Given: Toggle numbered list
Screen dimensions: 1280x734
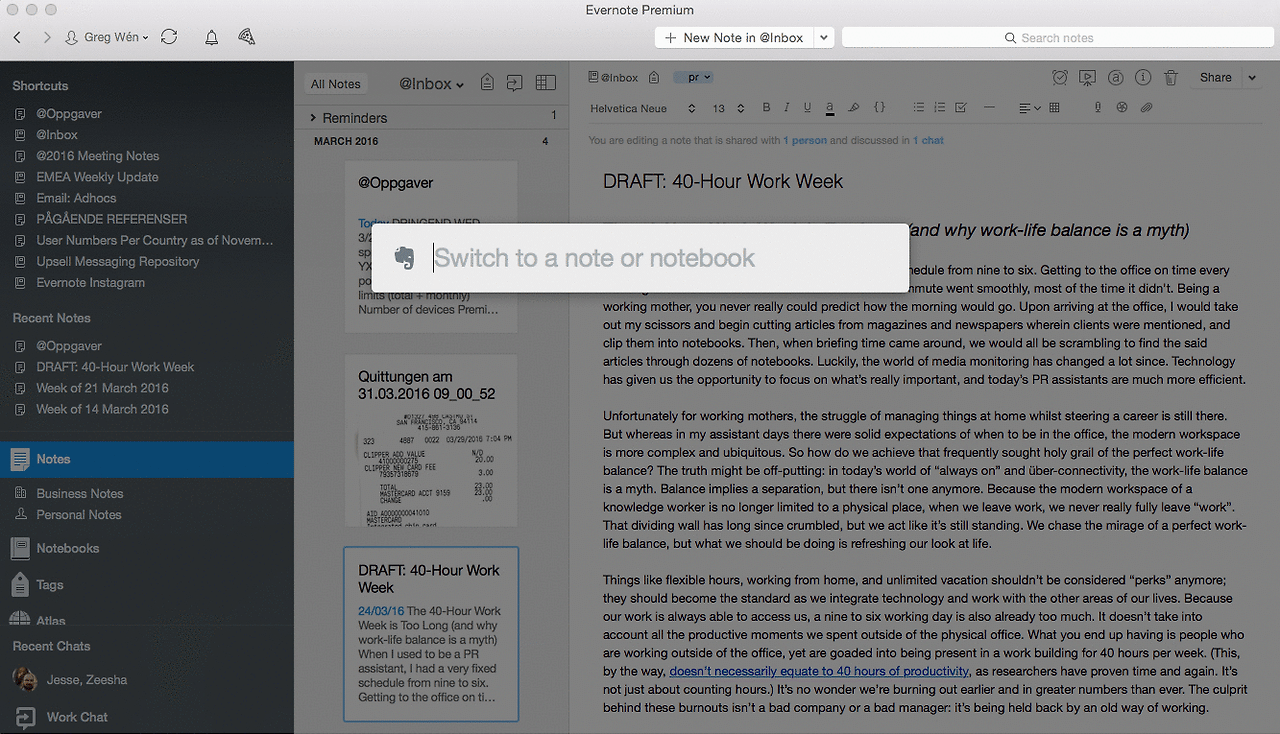Looking at the screenshot, I should (x=939, y=108).
